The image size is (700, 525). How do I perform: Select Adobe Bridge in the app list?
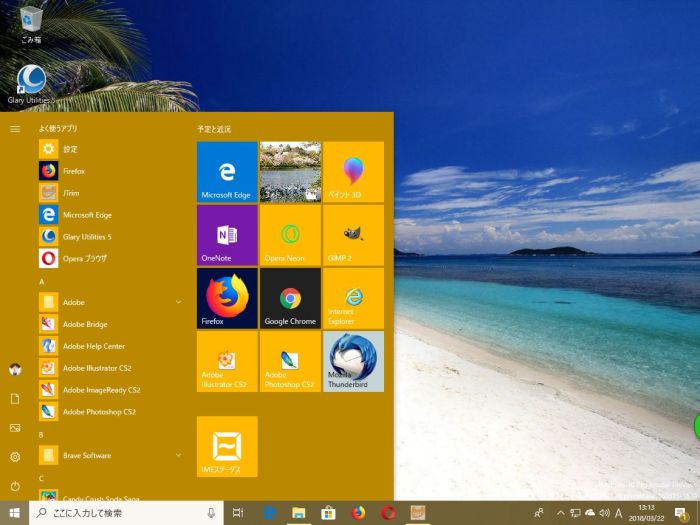pyautogui.click(x=85, y=324)
